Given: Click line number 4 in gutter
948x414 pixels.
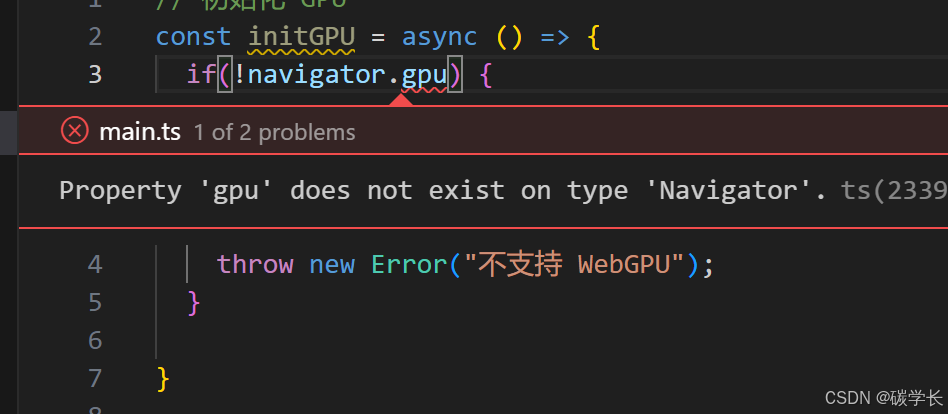Looking at the screenshot, I should [x=95, y=265].
